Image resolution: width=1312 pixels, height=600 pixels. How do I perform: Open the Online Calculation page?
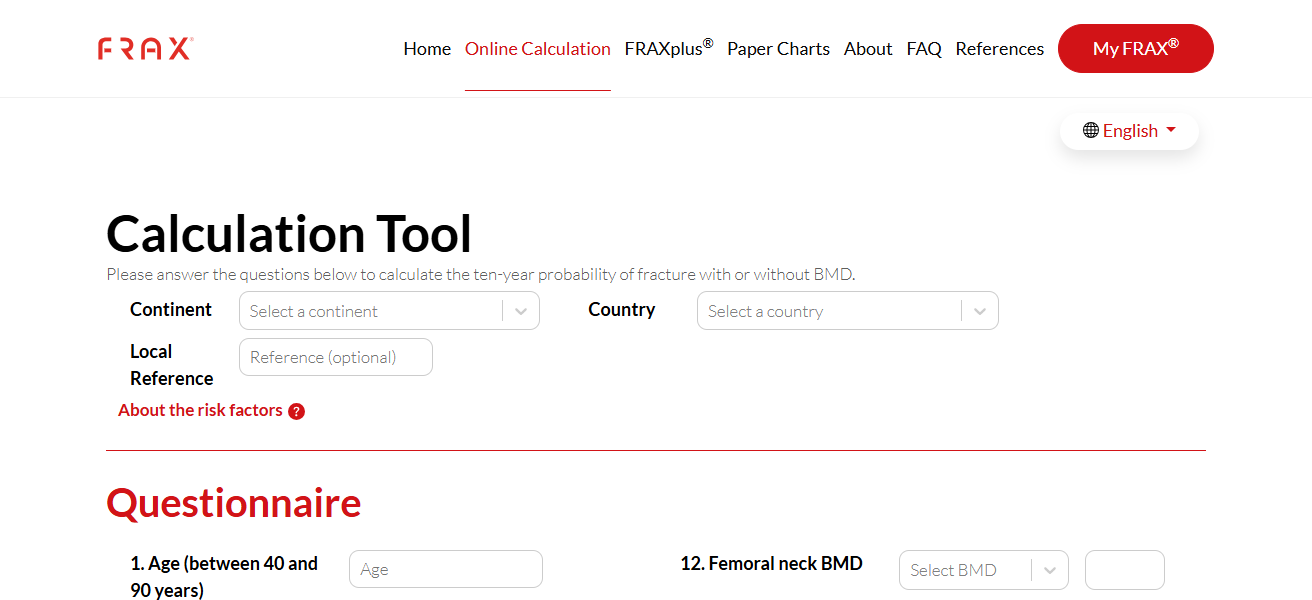(537, 49)
